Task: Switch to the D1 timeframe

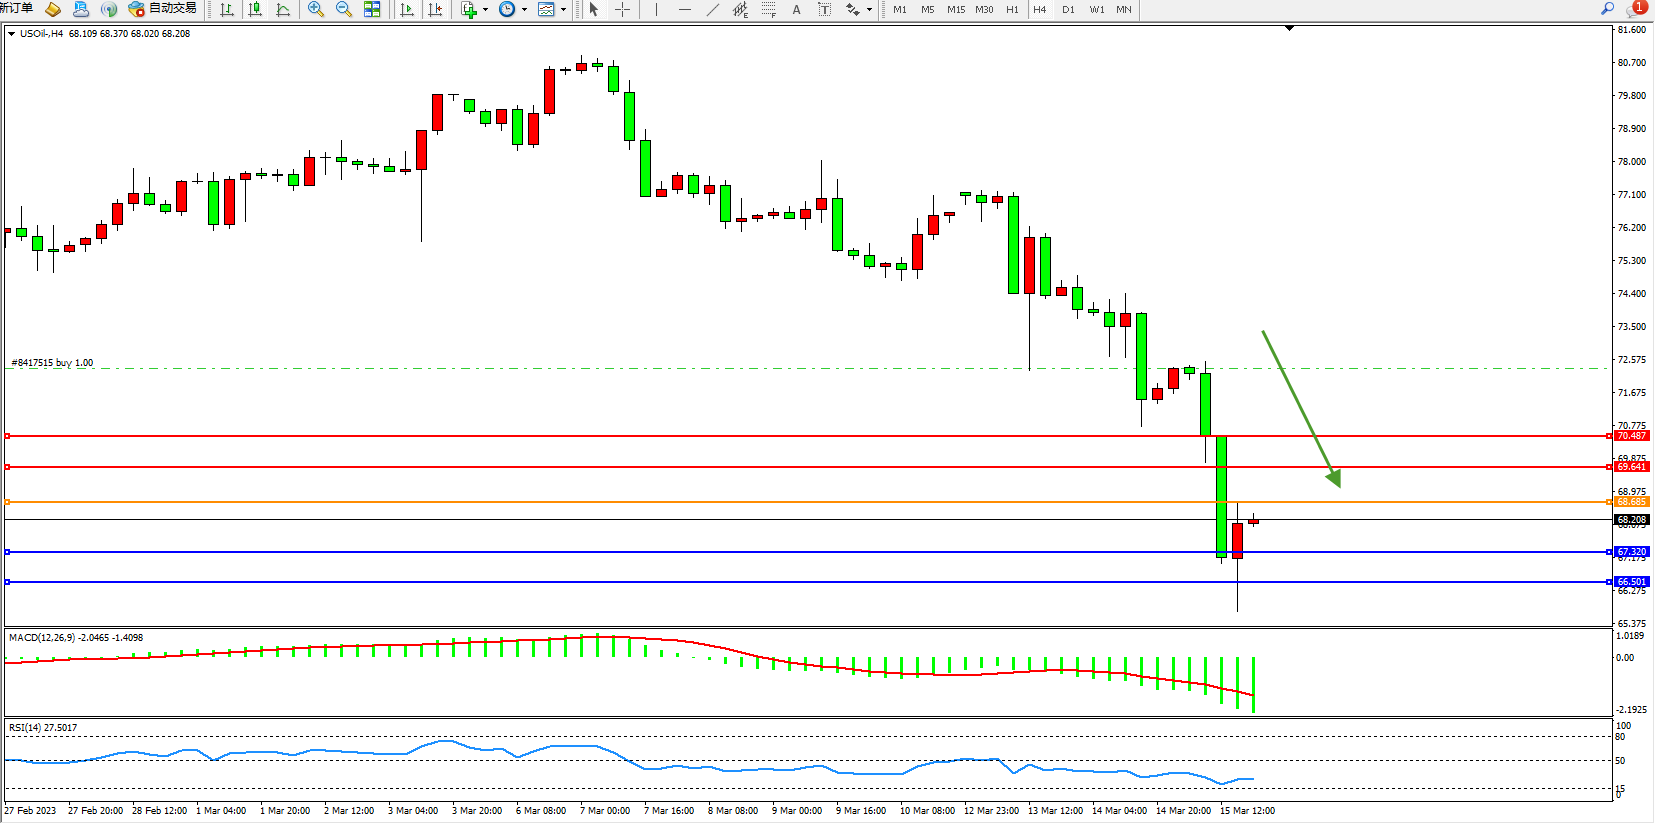Action: tap(1068, 9)
